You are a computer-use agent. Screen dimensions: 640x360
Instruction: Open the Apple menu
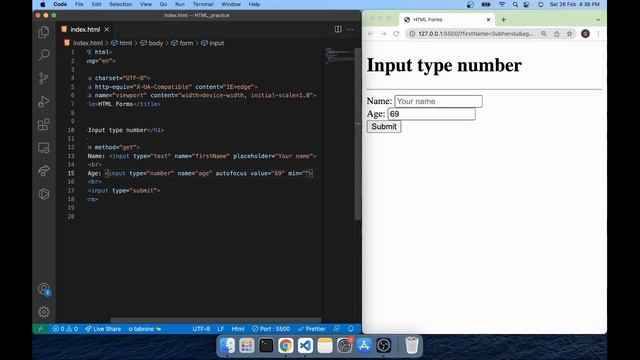click(x=43, y=4)
